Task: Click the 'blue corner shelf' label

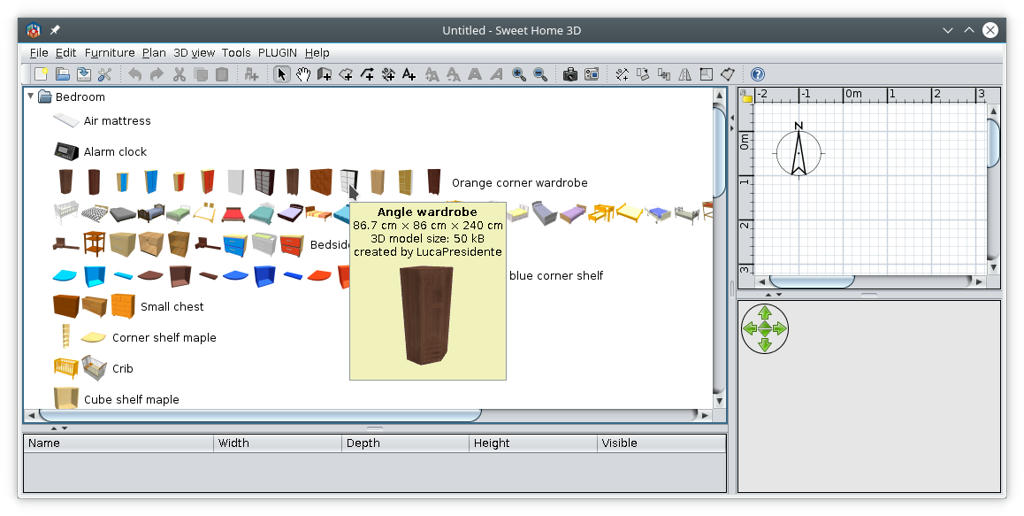Action: pos(556,276)
